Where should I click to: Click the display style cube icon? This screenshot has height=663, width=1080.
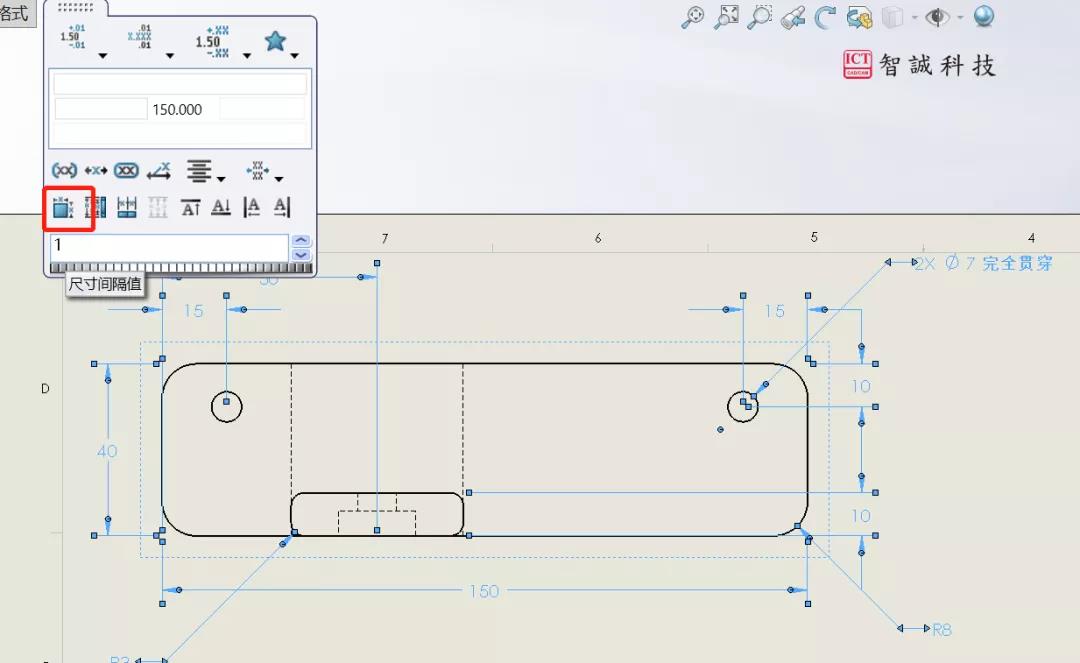[892, 17]
